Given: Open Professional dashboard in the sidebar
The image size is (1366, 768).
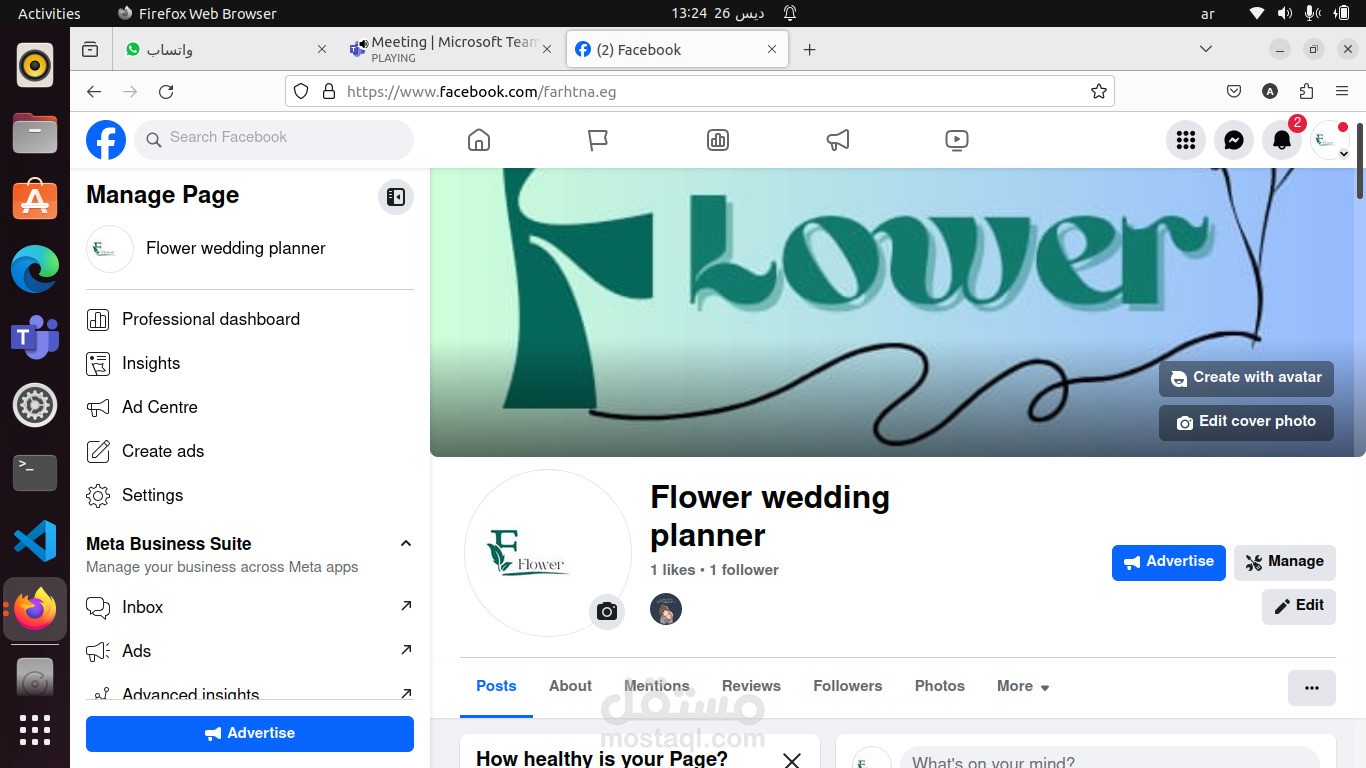Looking at the screenshot, I should coord(250,319).
